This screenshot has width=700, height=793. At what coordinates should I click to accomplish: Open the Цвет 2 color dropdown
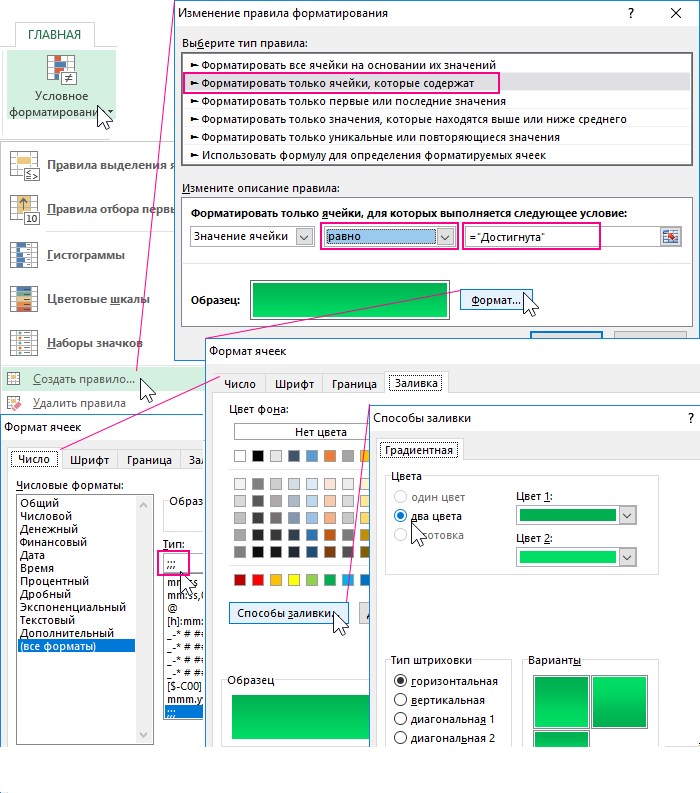(x=627, y=557)
